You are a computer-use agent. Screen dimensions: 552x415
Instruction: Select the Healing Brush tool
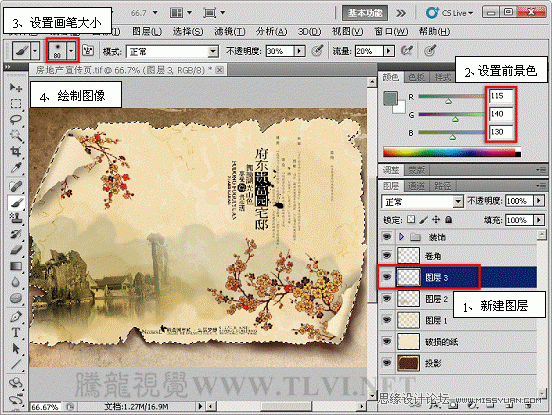click(x=15, y=186)
